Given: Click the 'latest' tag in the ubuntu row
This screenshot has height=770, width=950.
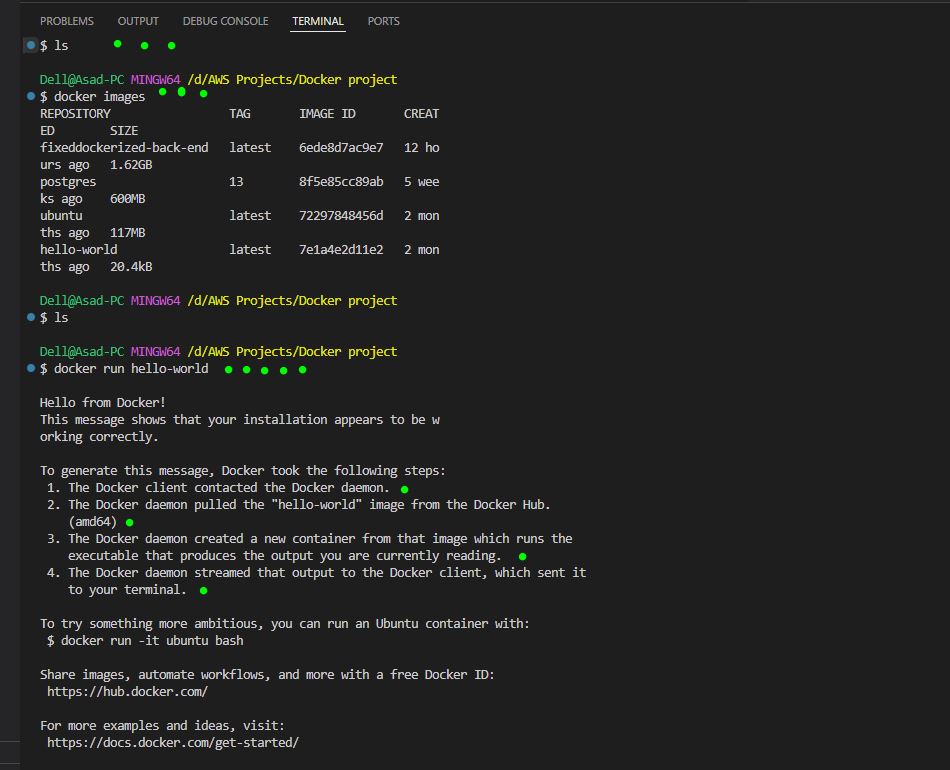Looking at the screenshot, I should pyautogui.click(x=250, y=216).
